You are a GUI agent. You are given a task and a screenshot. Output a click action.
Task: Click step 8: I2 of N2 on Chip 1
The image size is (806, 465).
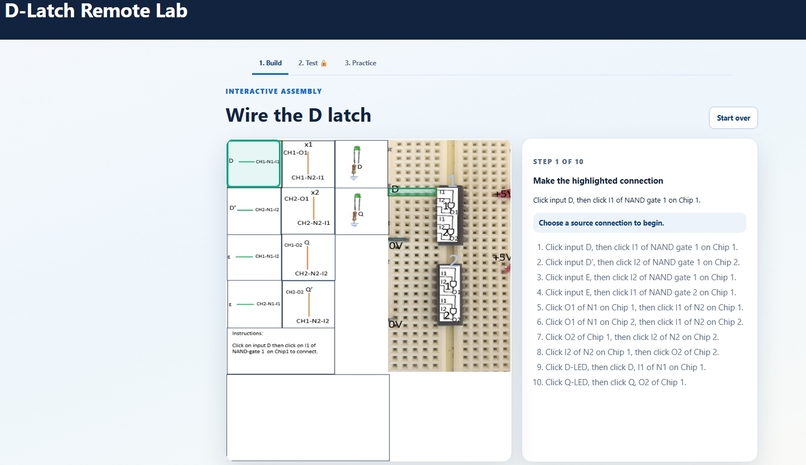pyautogui.click(x=628, y=352)
